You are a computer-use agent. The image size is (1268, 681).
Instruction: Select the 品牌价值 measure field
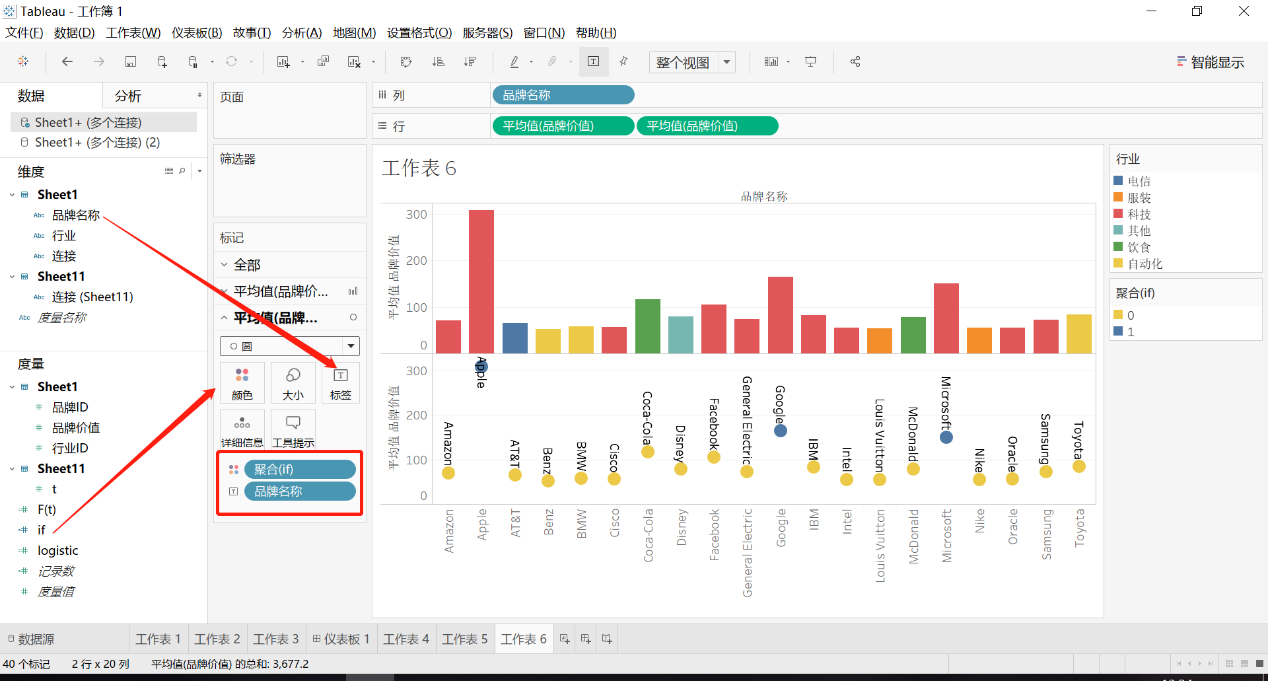76,428
